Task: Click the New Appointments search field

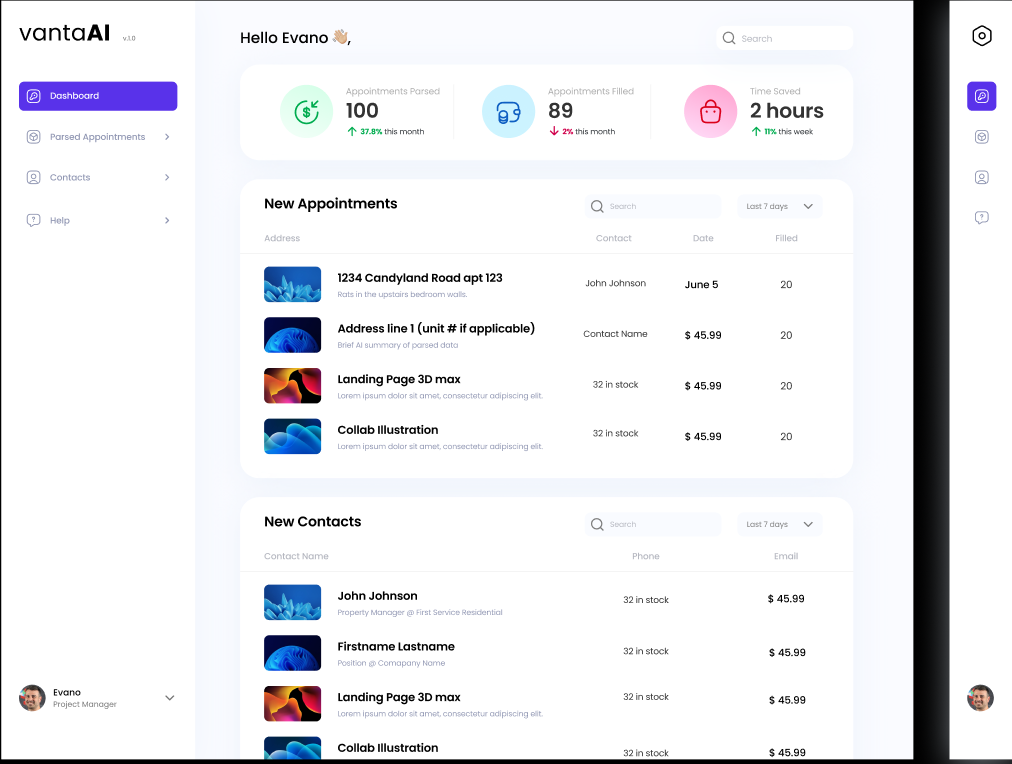Action: (x=653, y=206)
